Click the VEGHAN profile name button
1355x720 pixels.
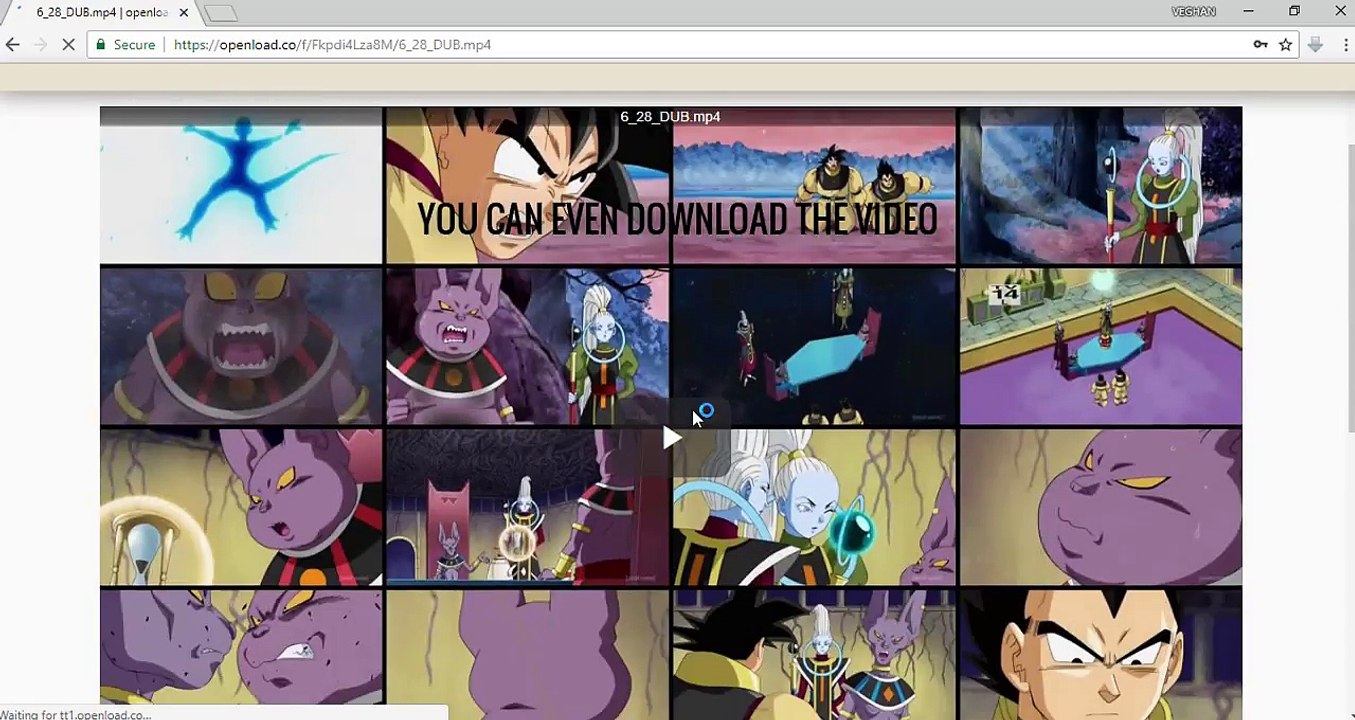pos(1193,11)
